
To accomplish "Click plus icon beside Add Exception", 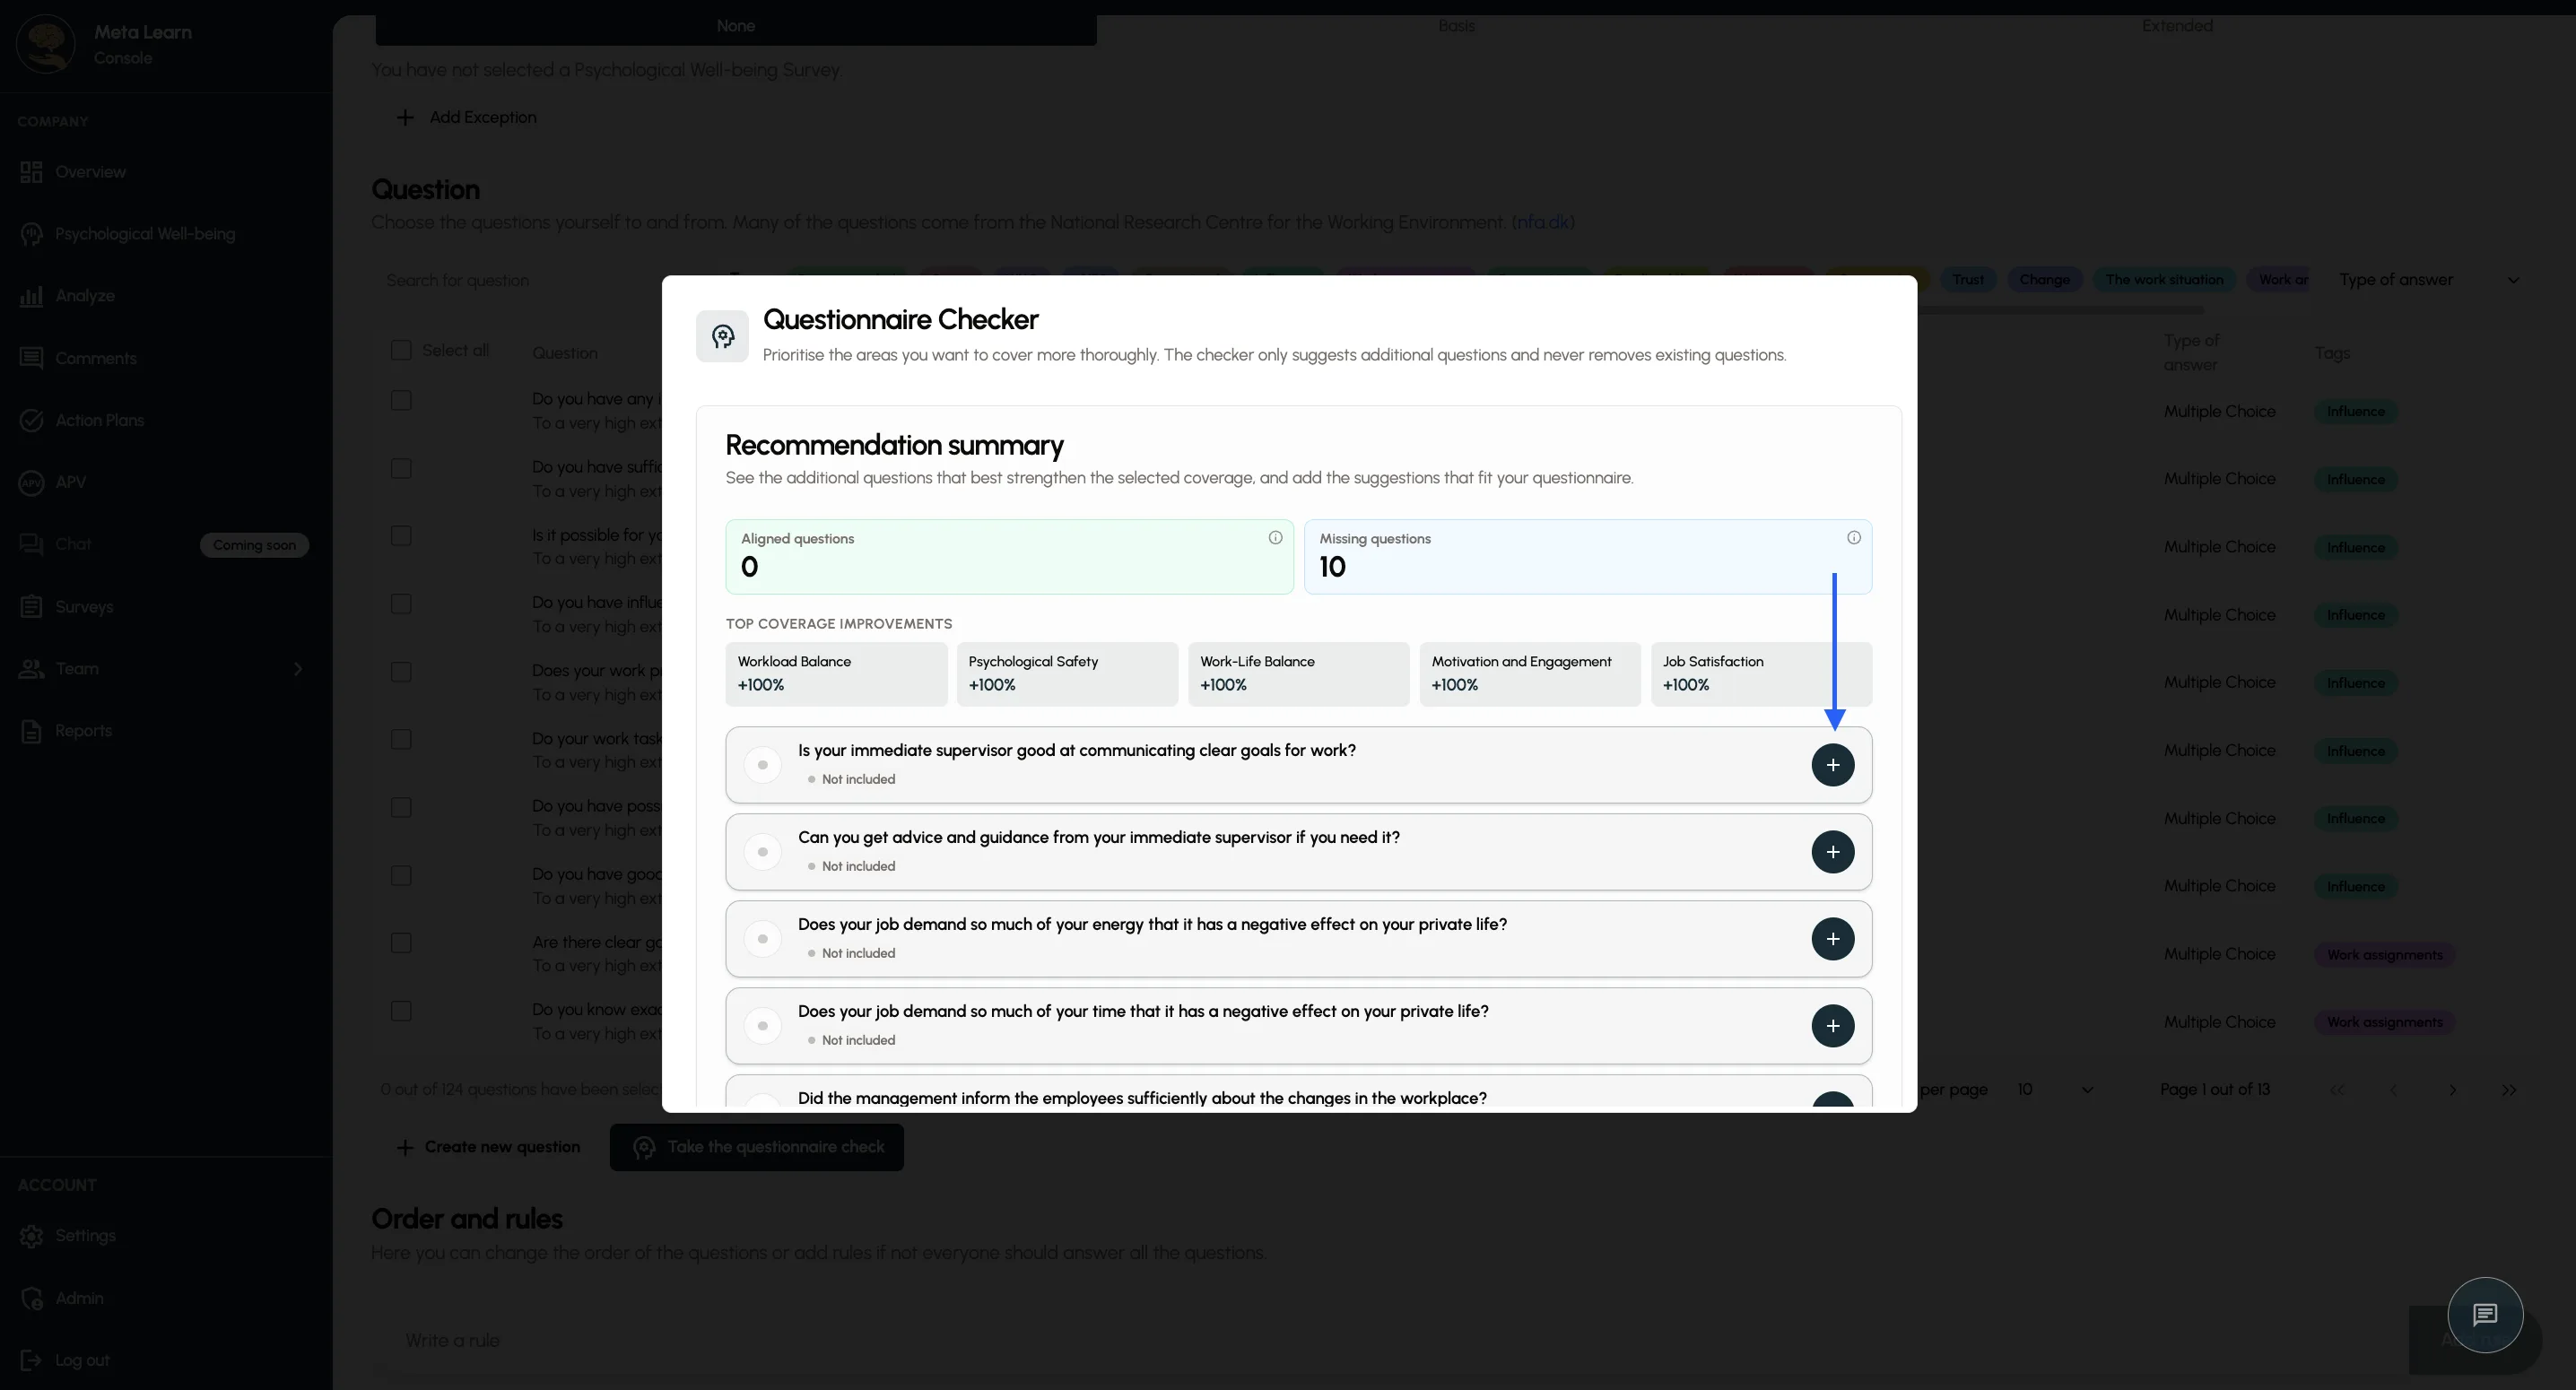I will click(405, 117).
